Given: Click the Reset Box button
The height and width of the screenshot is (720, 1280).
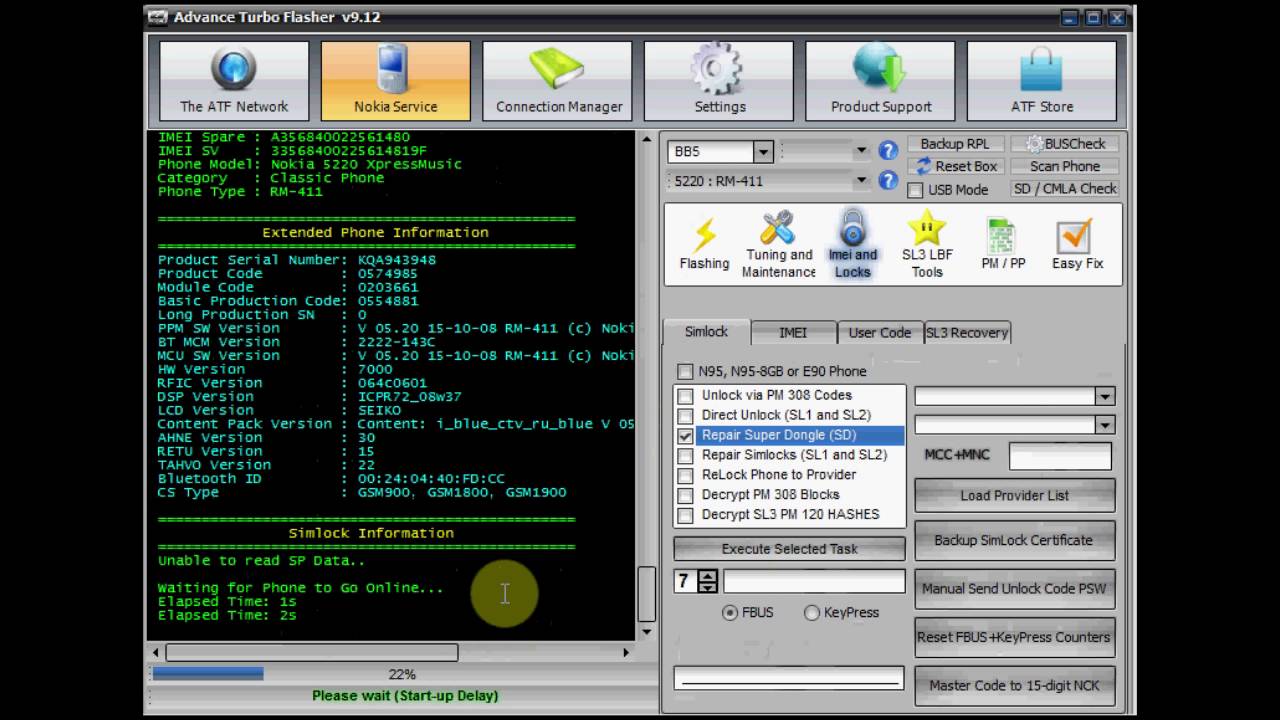Looking at the screenshot, I should 955,167.
